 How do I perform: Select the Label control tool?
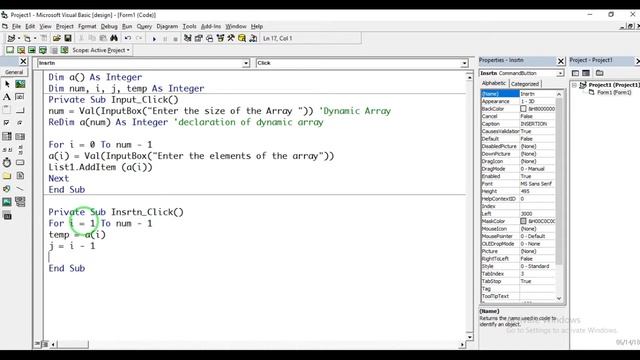pyautogui.click(x=7, y=97)
